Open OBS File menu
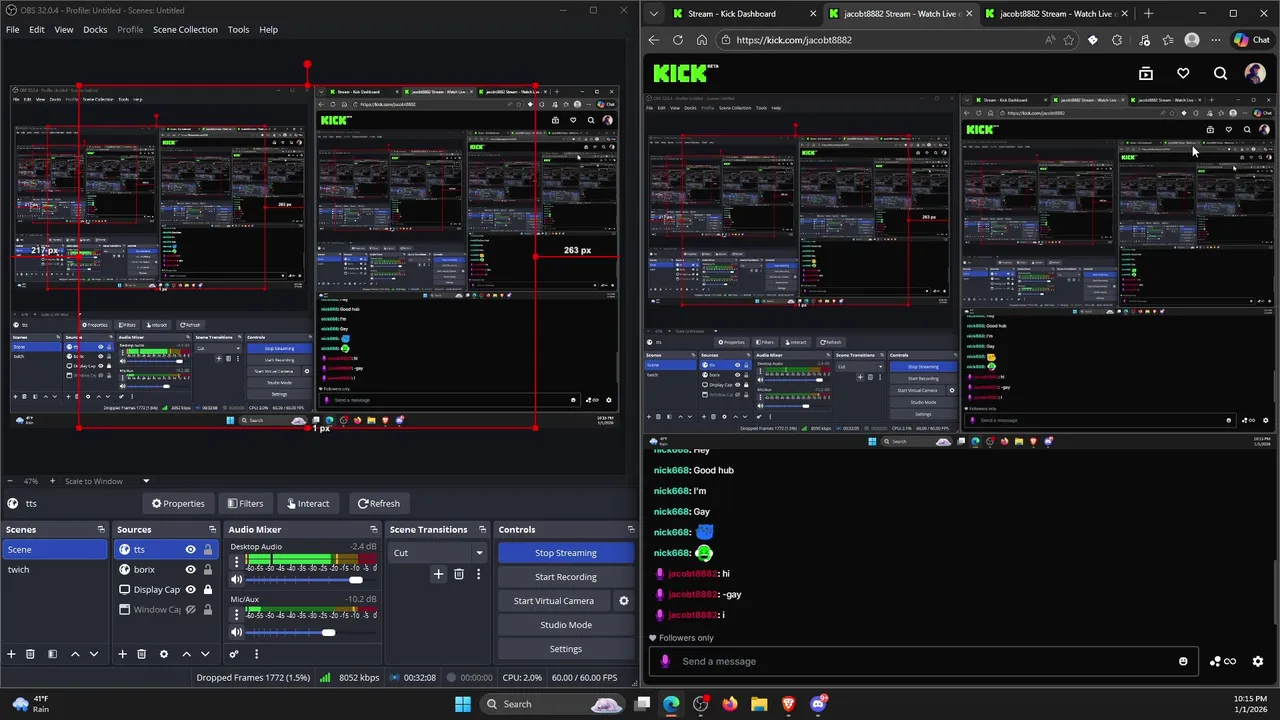1280x720 pixels. coord(12,29)
